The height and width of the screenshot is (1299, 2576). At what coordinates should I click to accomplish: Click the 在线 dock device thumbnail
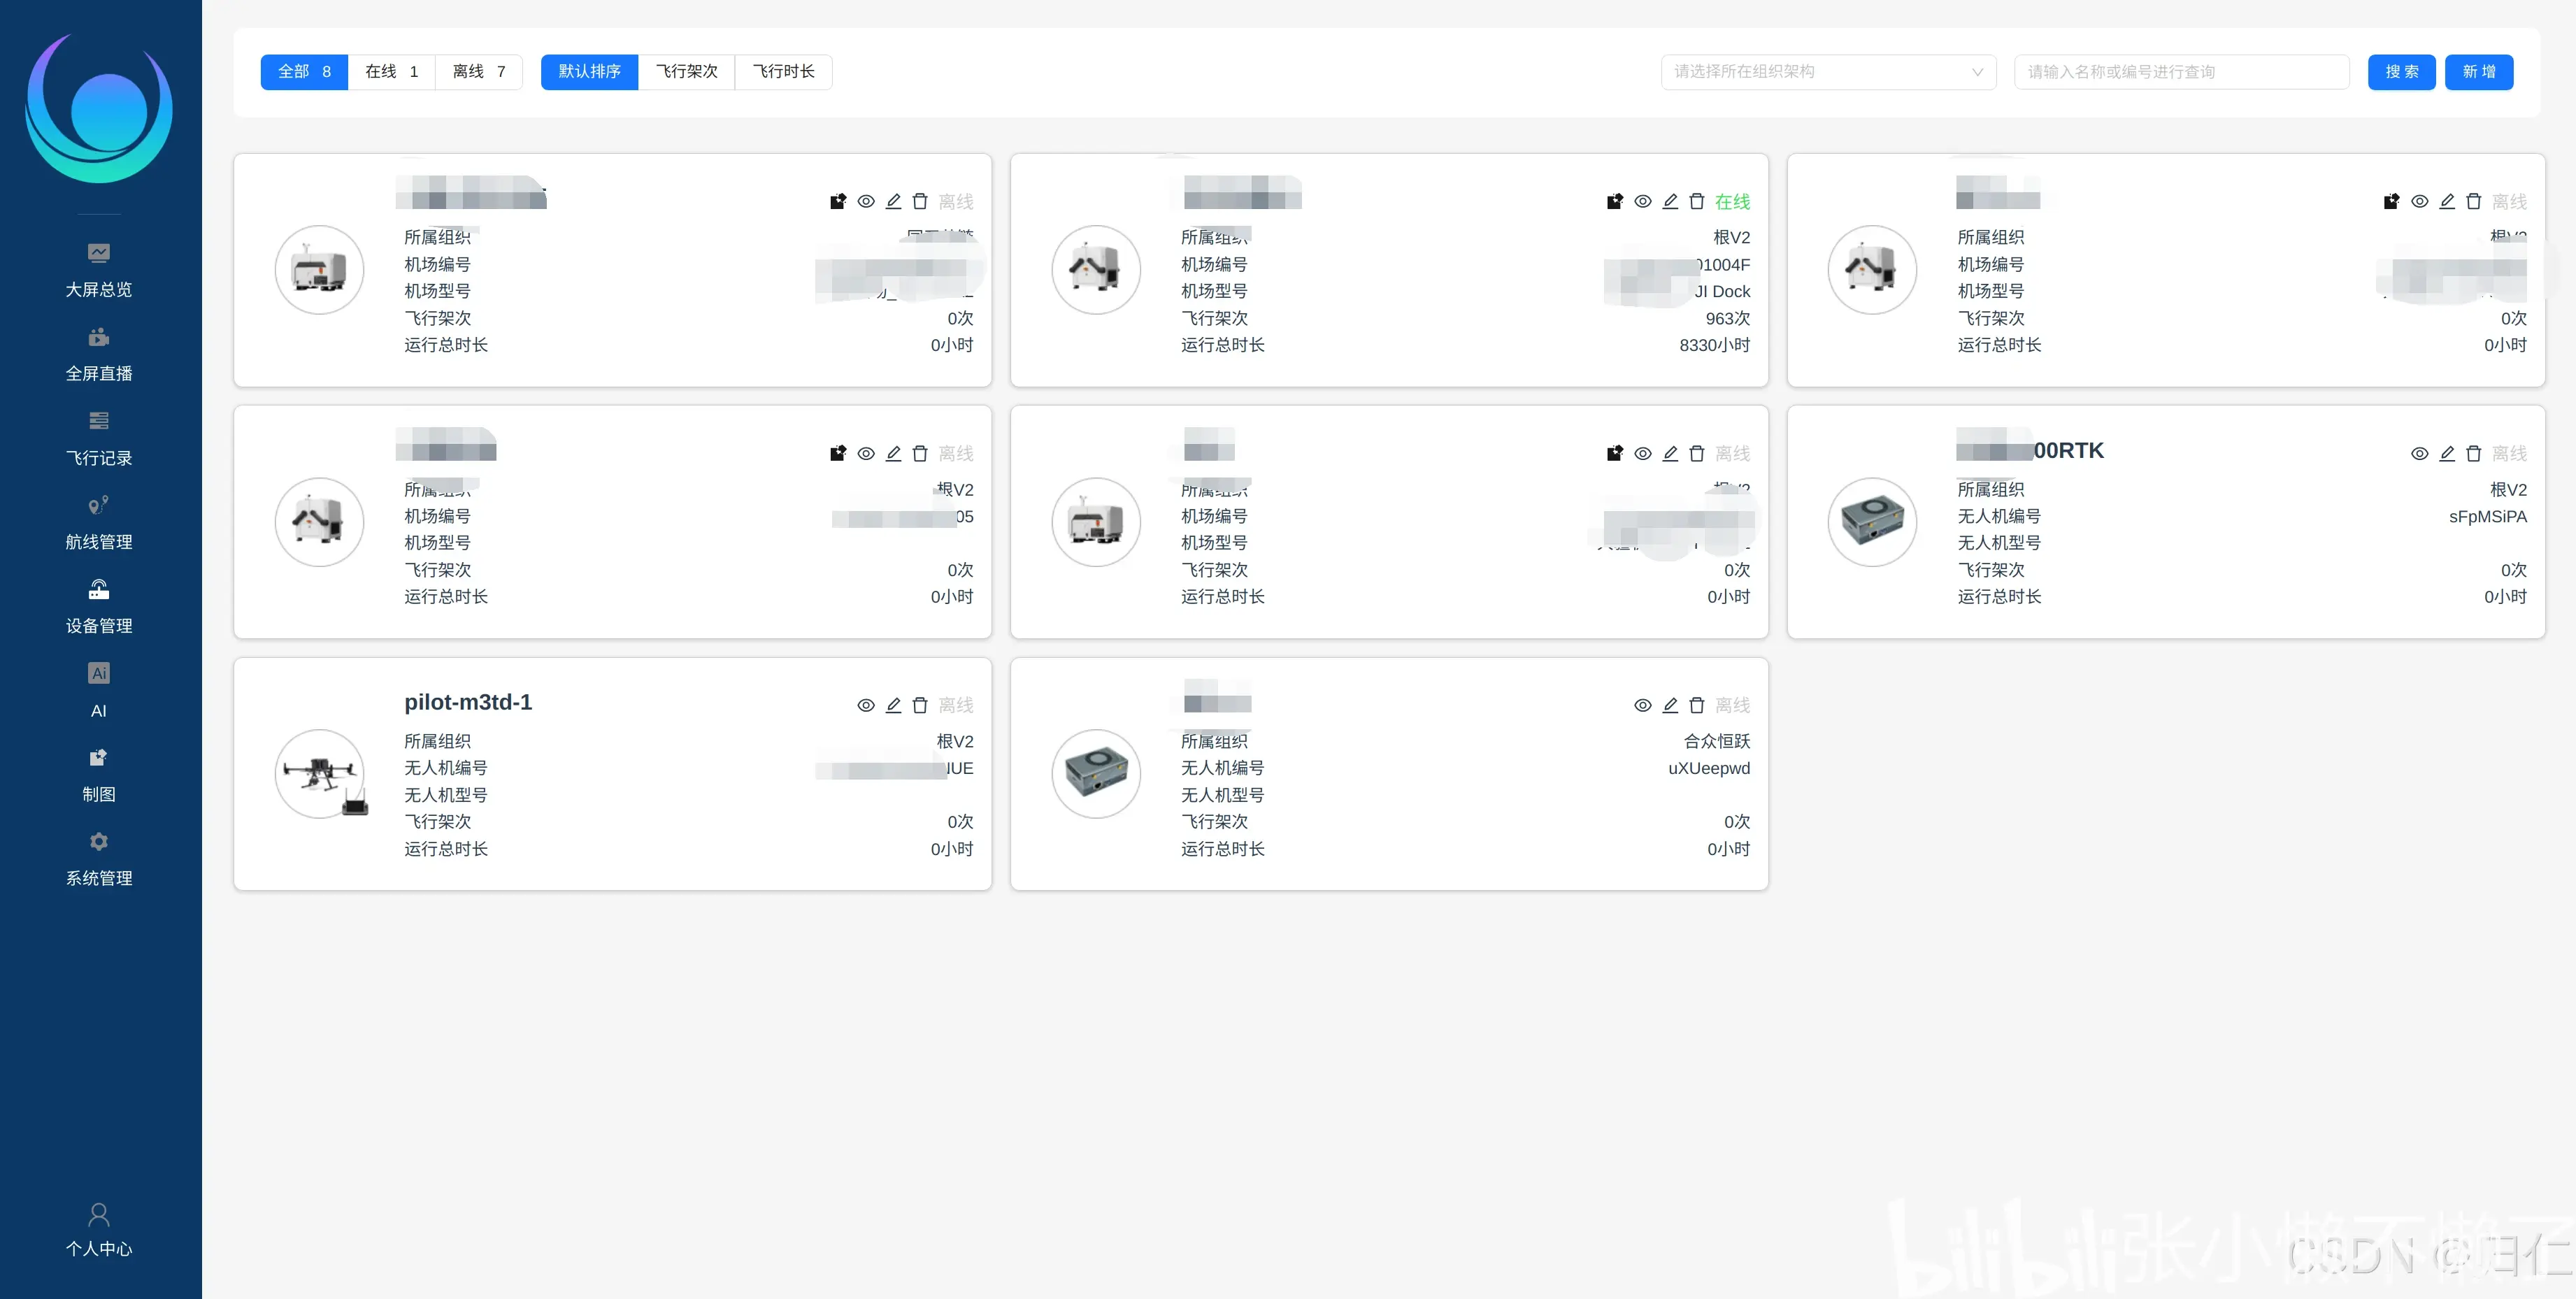(x=1096, y=270)
